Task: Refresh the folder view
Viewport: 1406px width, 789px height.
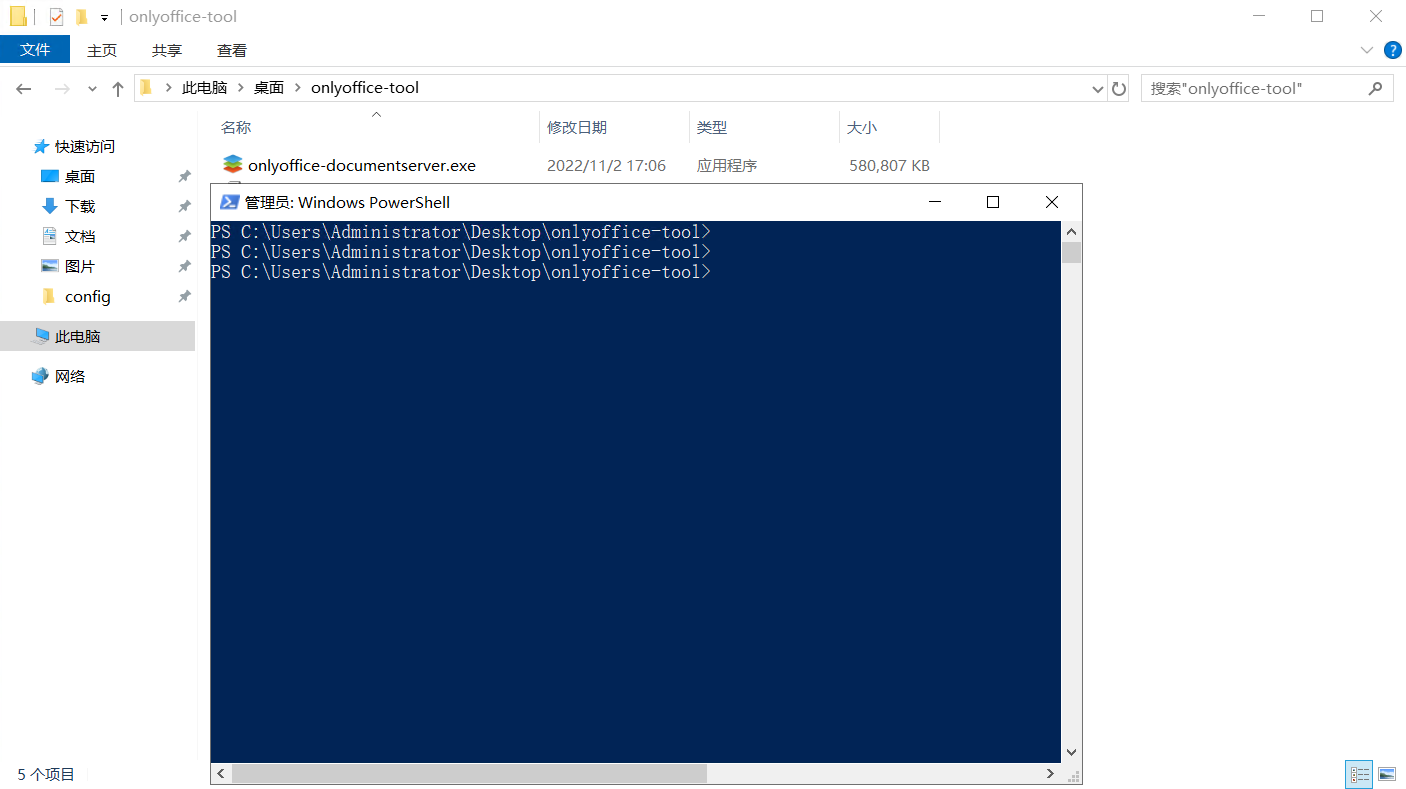Action: tap(1119, 89)
